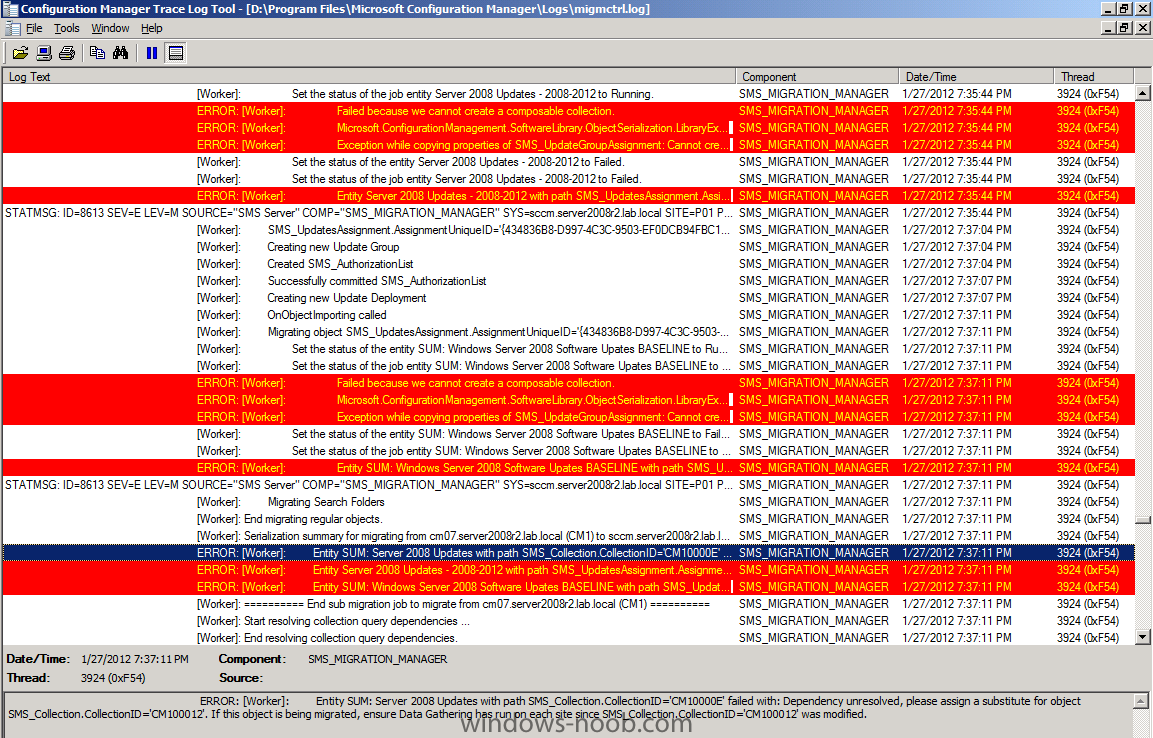Open the Tools menu

[67, 29]
